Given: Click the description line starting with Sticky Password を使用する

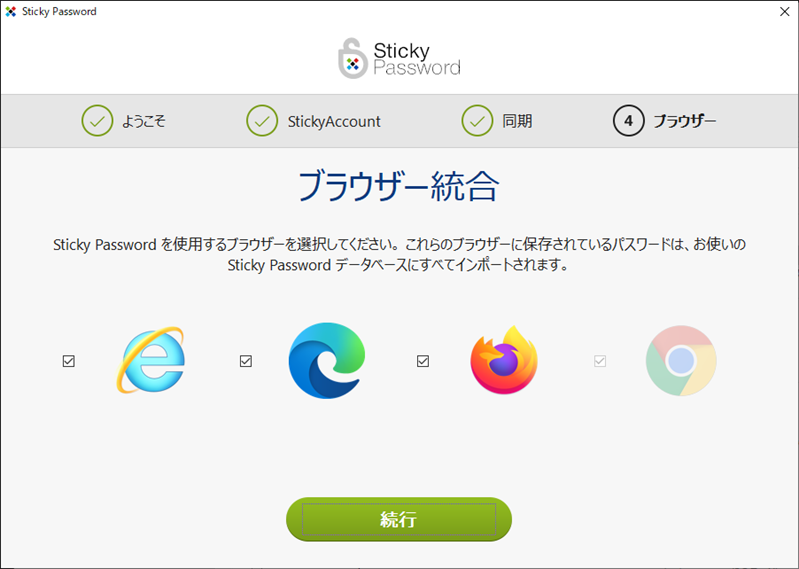Looking at the screenshot, I should [400, 245].
